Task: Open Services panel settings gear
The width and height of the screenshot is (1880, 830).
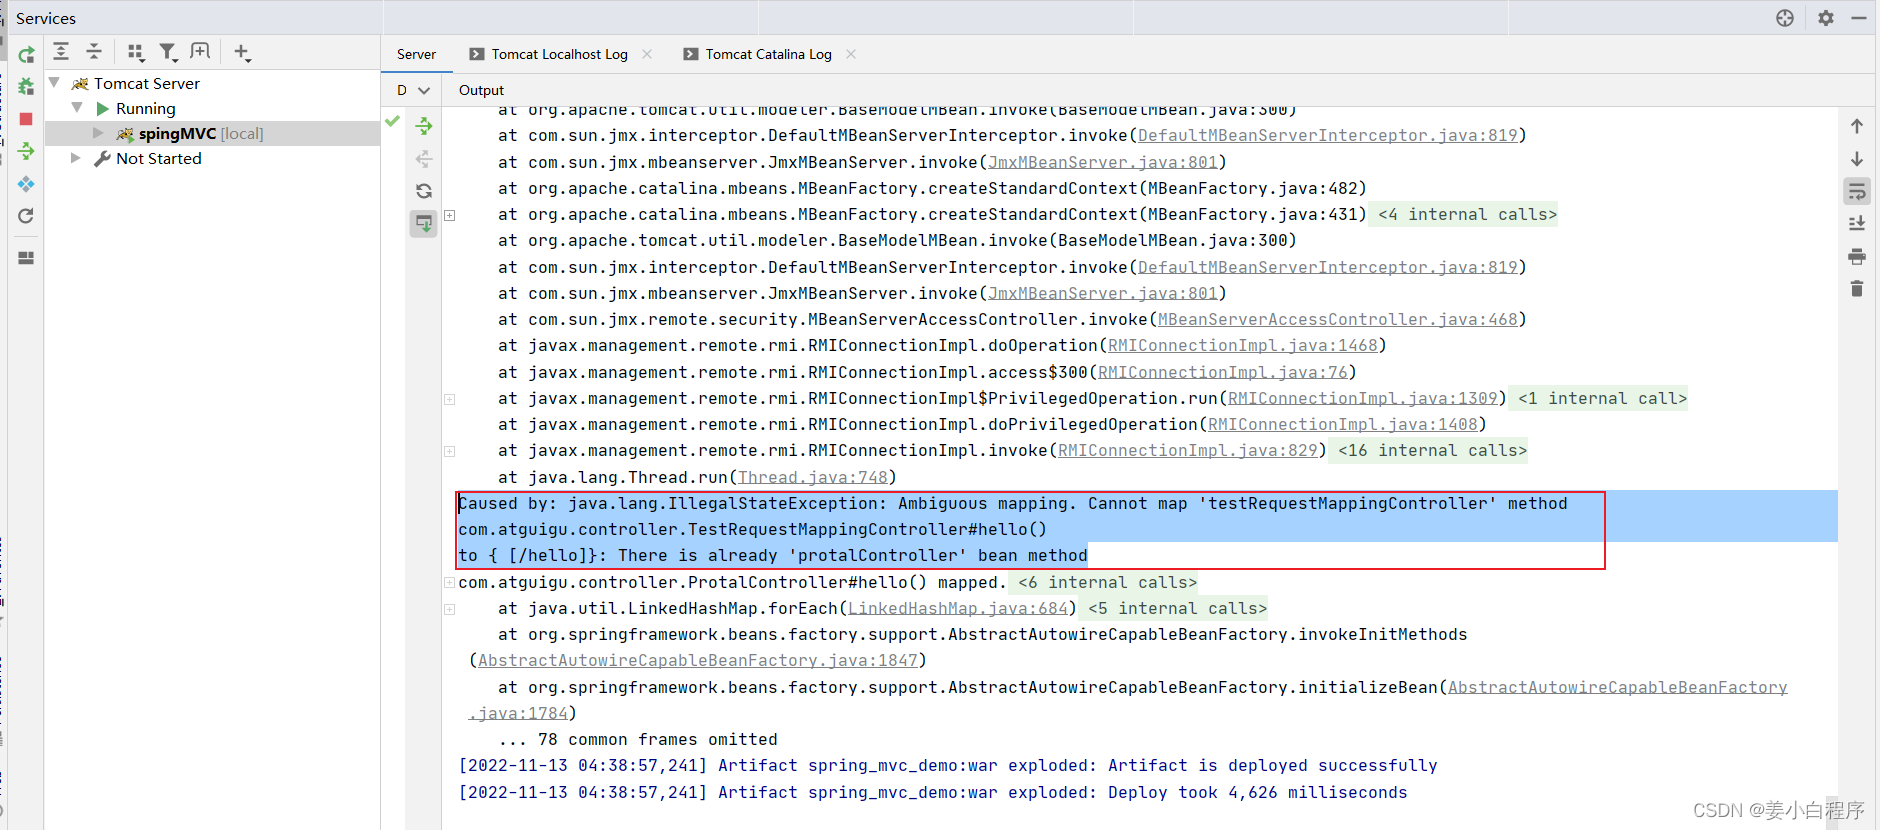Action: [1826, 18]
